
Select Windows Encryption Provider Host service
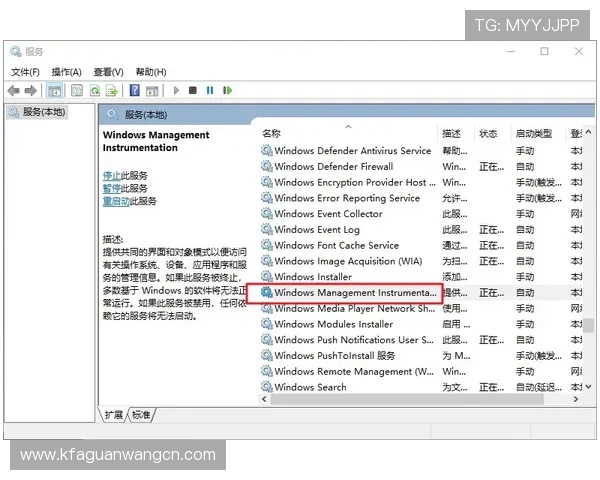[x=355, y=182]
